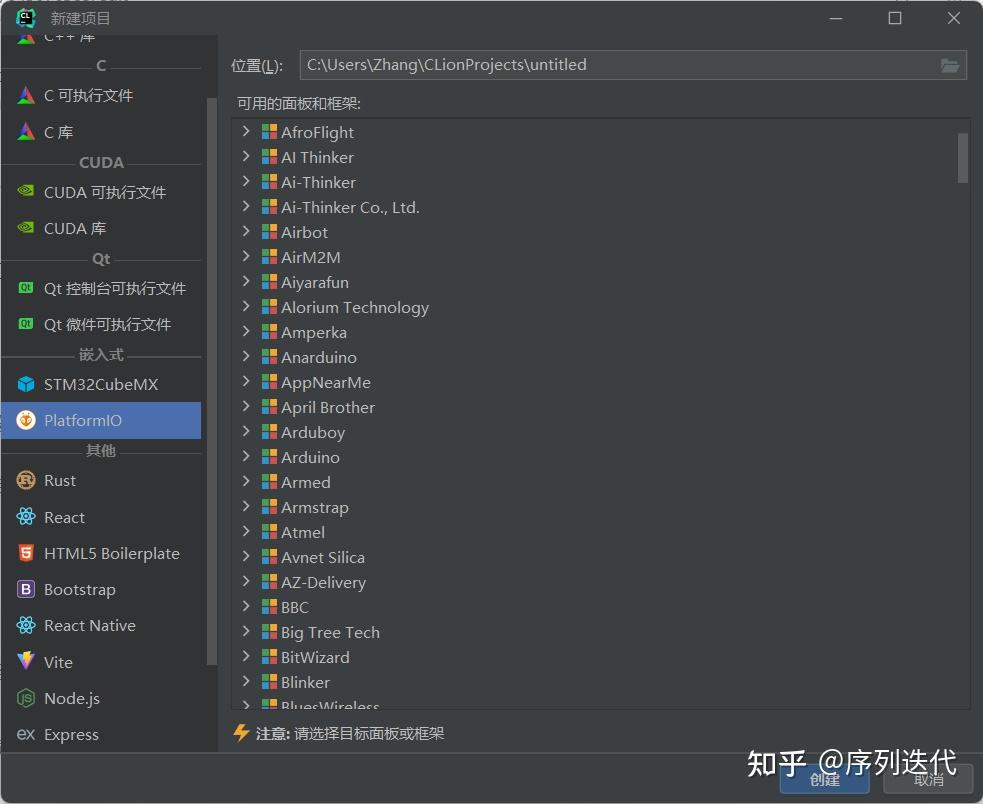The image size is (983, 804).
Task: Select the Ai-Thinker Co., Ltd. row
Action: (600, 207)
